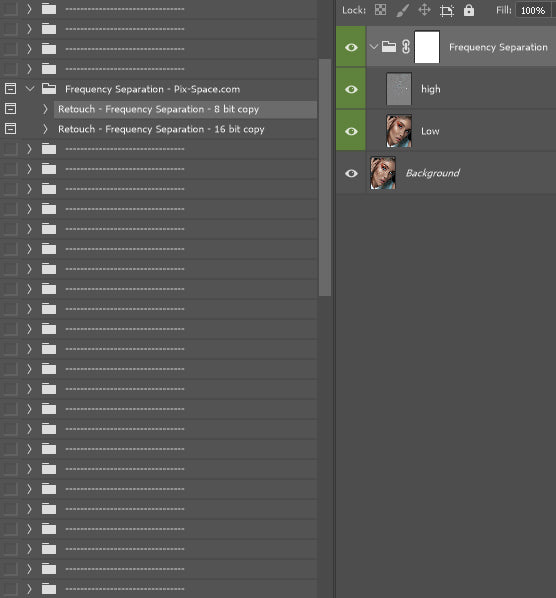Screen dimensions: 556x598
Task: Click the lock image pixels brush icon
Action: (x=402, y=10)
